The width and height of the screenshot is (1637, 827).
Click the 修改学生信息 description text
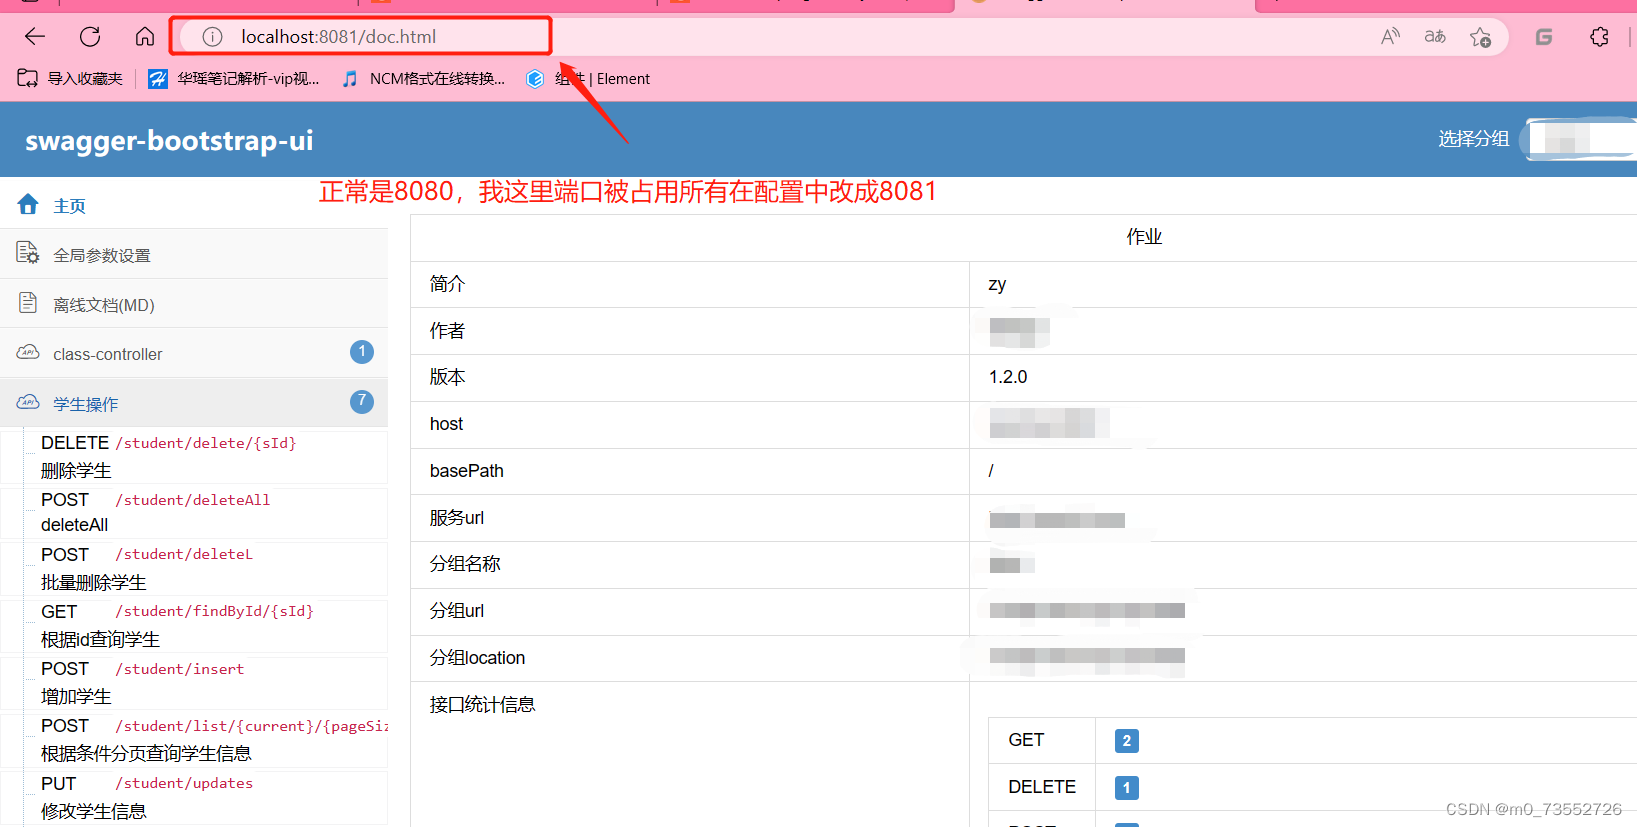point(94,811)
